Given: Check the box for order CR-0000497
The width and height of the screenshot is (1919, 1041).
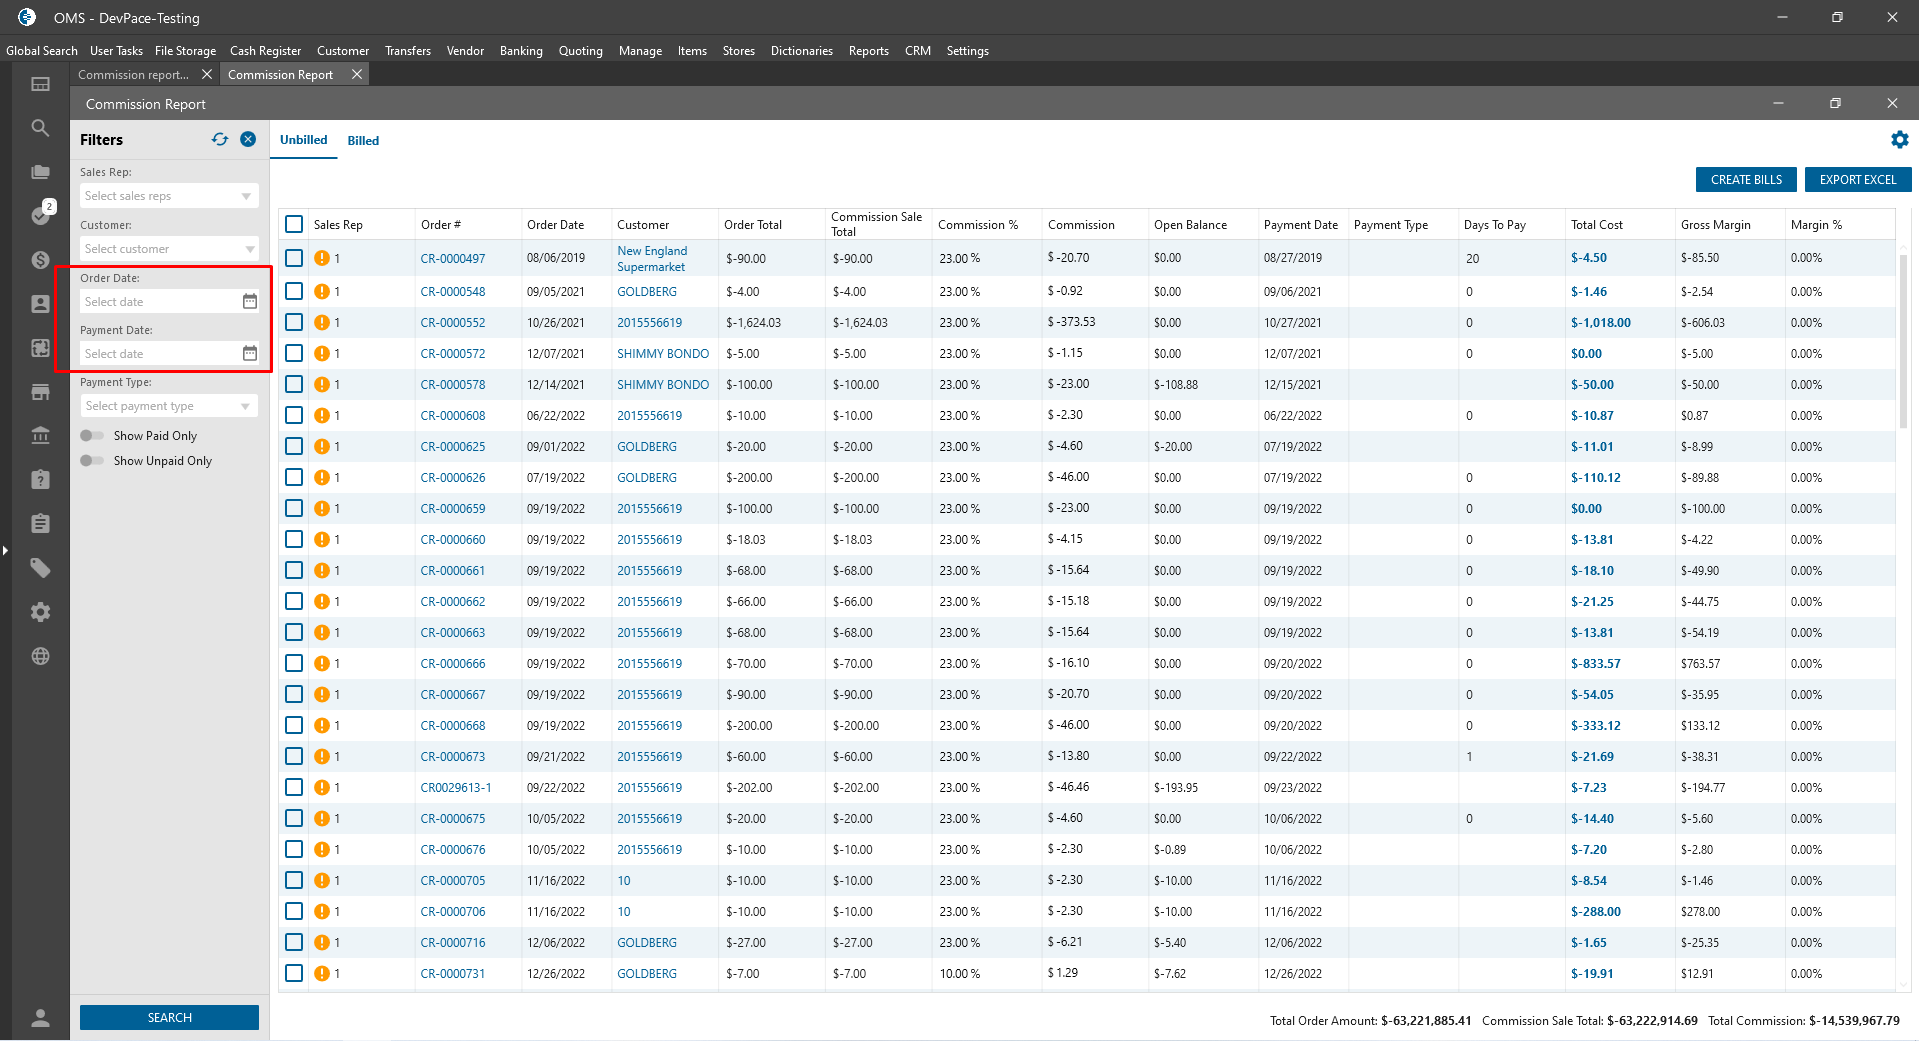Looking at the screenshot, I should pos(294,258).
